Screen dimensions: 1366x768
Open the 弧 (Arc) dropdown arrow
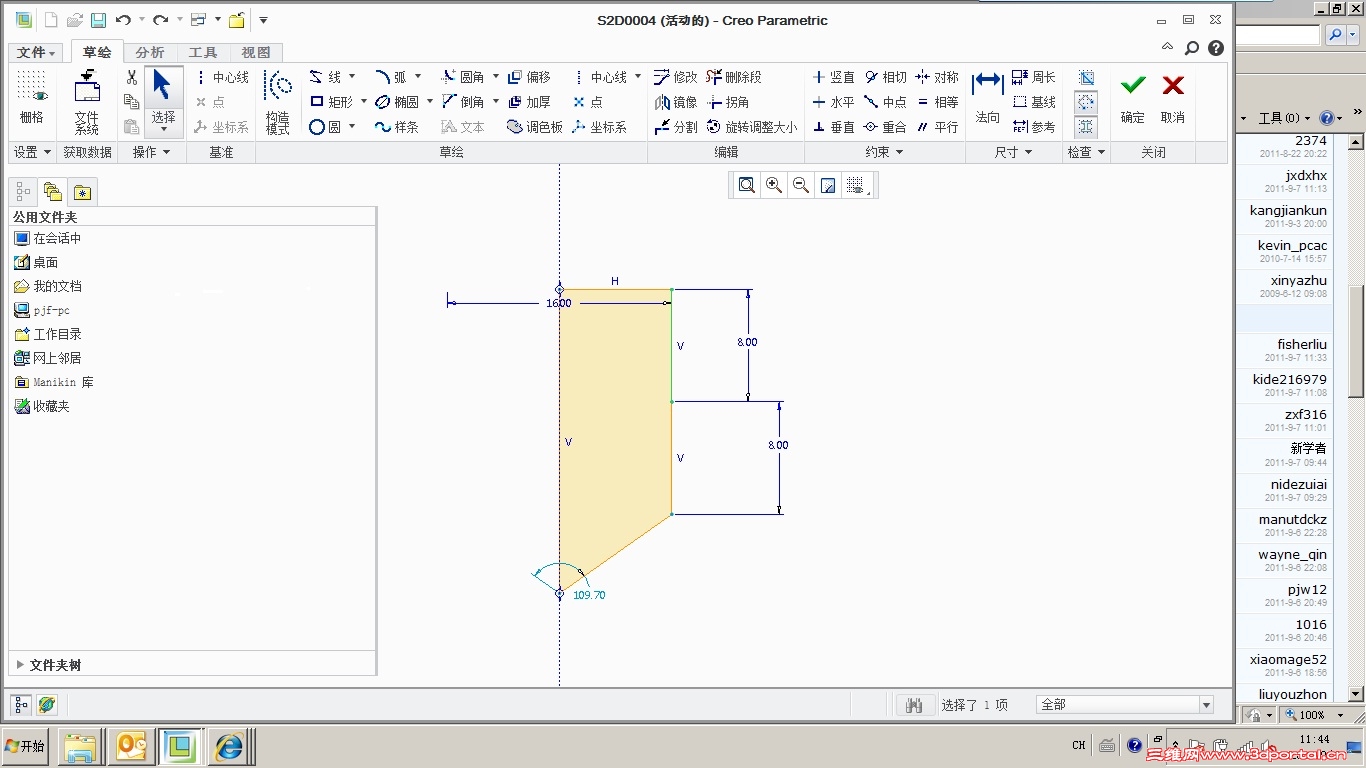pos(418,77)
